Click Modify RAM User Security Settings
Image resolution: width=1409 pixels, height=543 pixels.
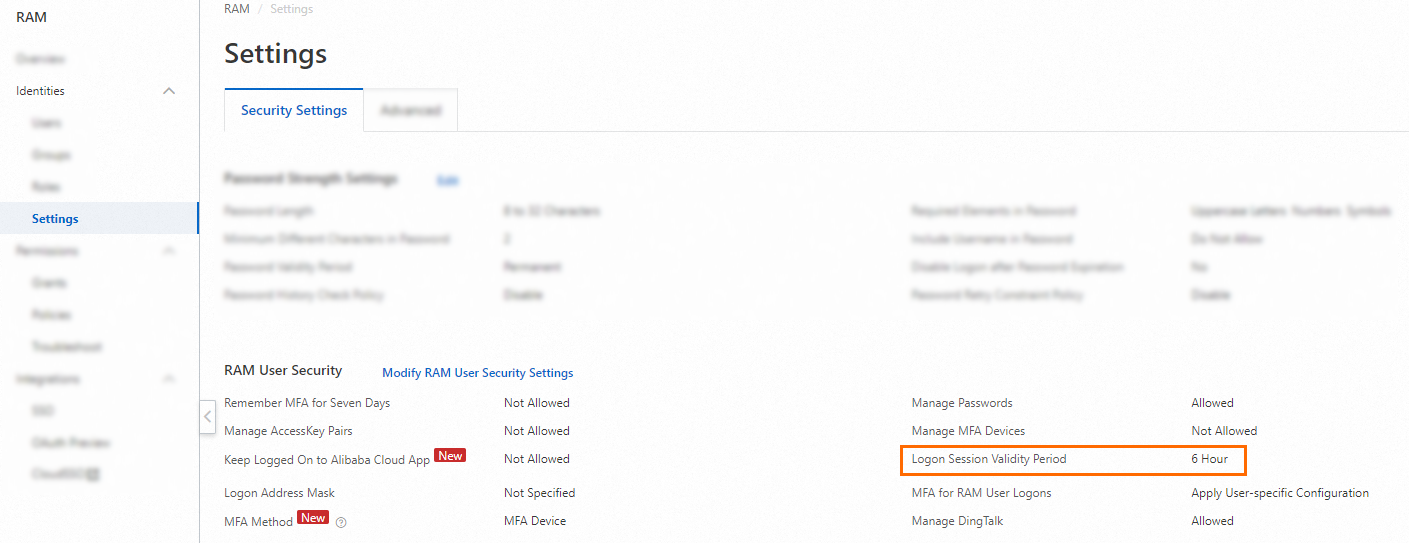click(478, 373)
